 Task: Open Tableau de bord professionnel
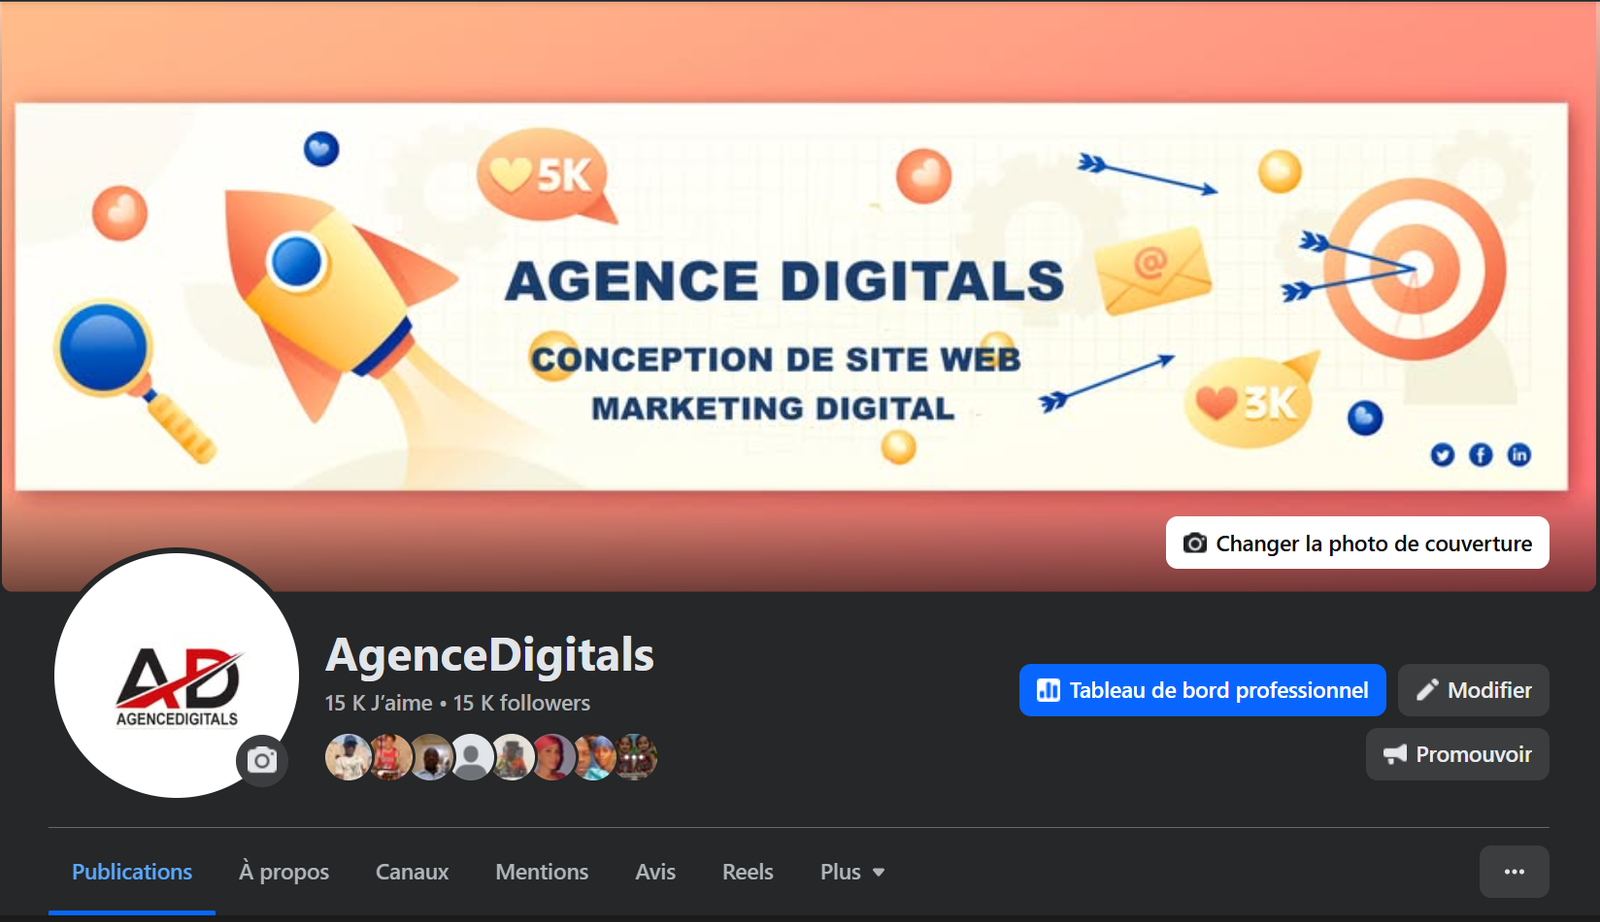coord(1202,690)
